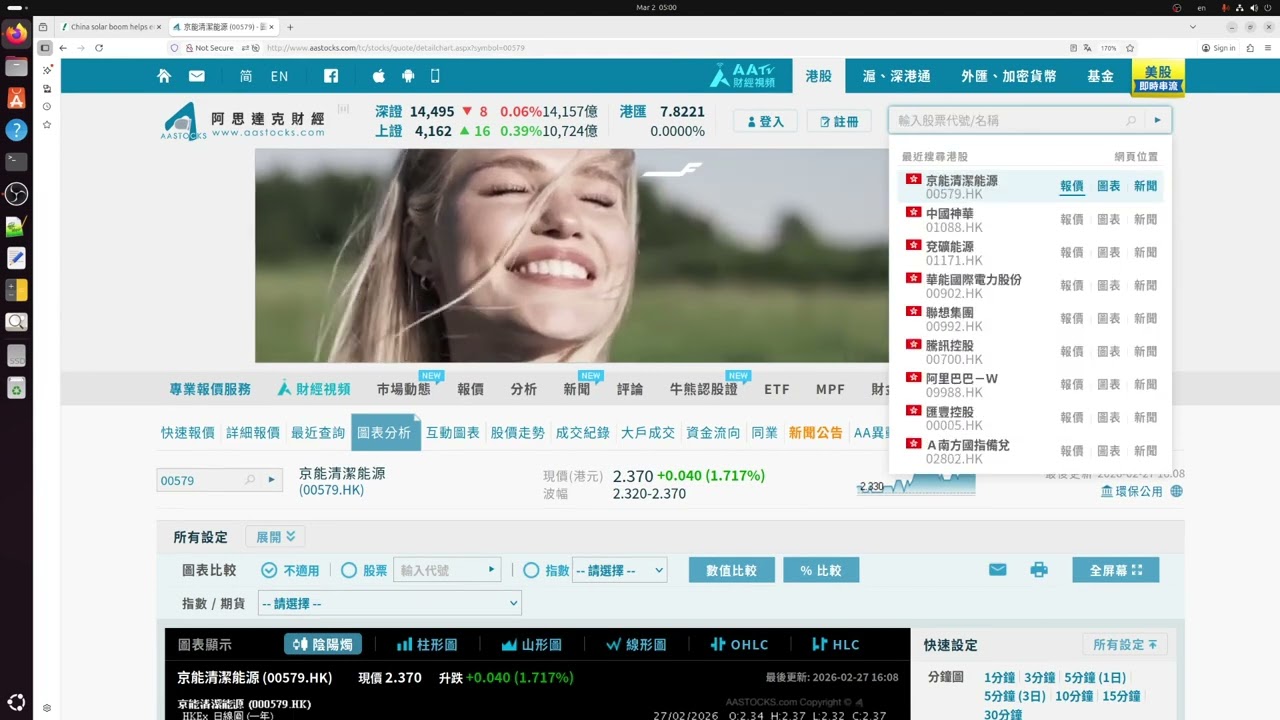The height and width of the screenshot is (720, 1280).
Task: Open 財經視頻 menu item
Action: pyautogui.click(x=314, y=389)
